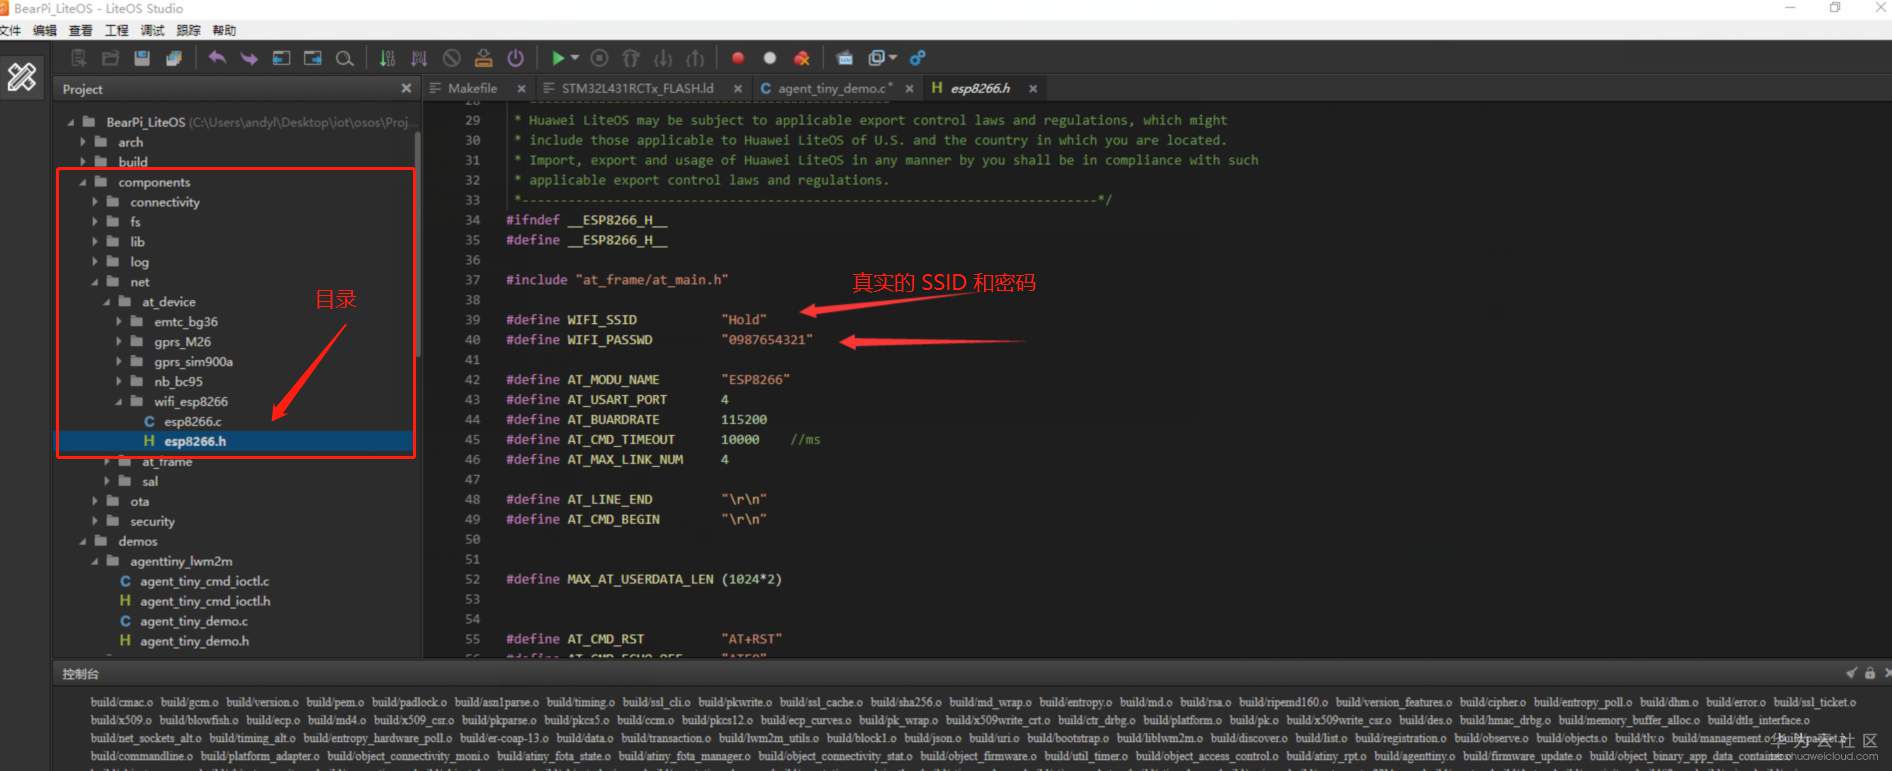Open the 调试 menu
This screenshot has height=771, width=1892.
(x=152, y=30)
